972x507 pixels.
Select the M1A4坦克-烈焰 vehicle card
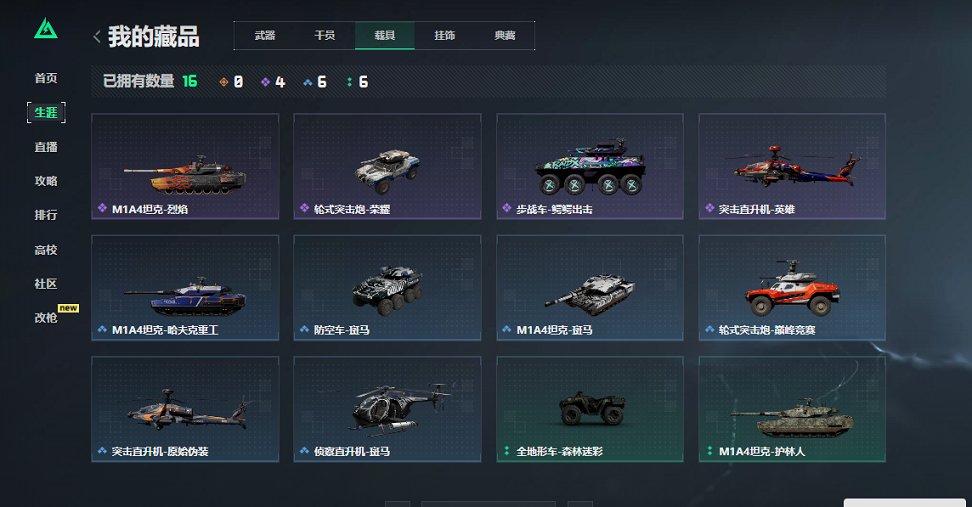point(185,166)
